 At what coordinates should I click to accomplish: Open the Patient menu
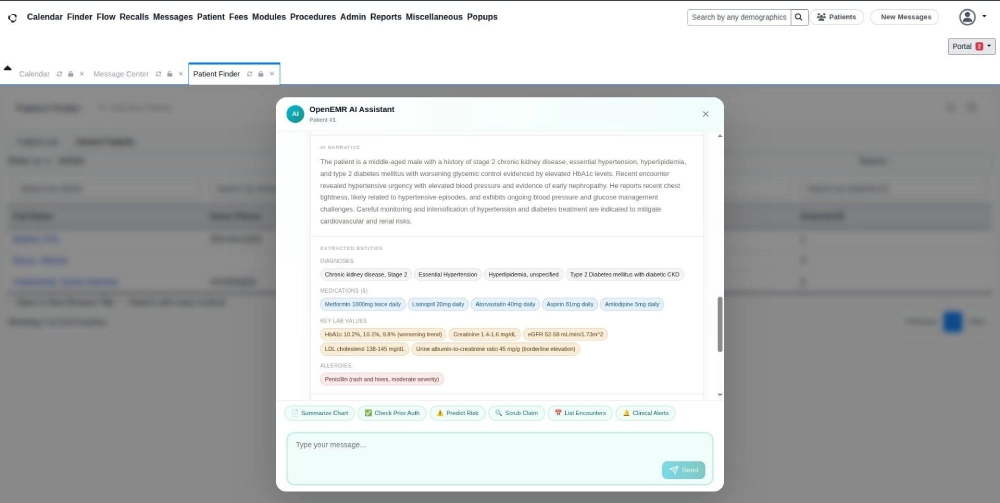pos(210,17)
